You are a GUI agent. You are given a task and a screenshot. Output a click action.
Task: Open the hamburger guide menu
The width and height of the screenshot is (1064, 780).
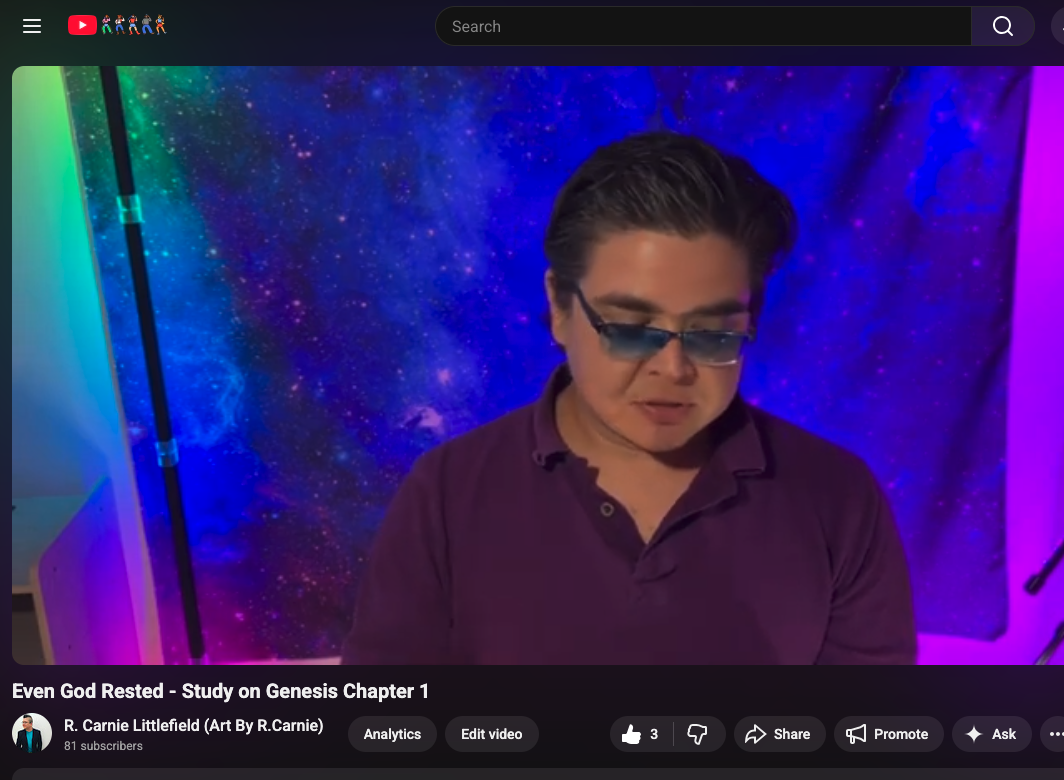pos(32,26)
